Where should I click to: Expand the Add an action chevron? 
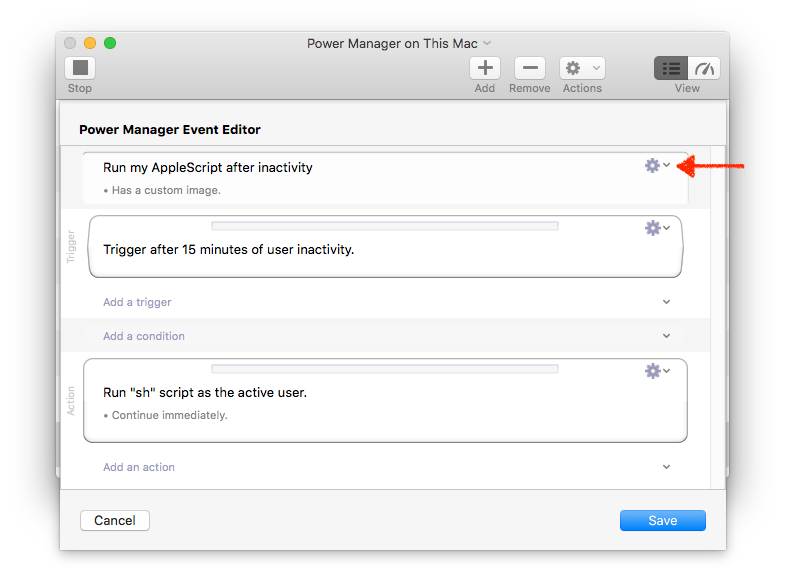[x=666, y=467]
